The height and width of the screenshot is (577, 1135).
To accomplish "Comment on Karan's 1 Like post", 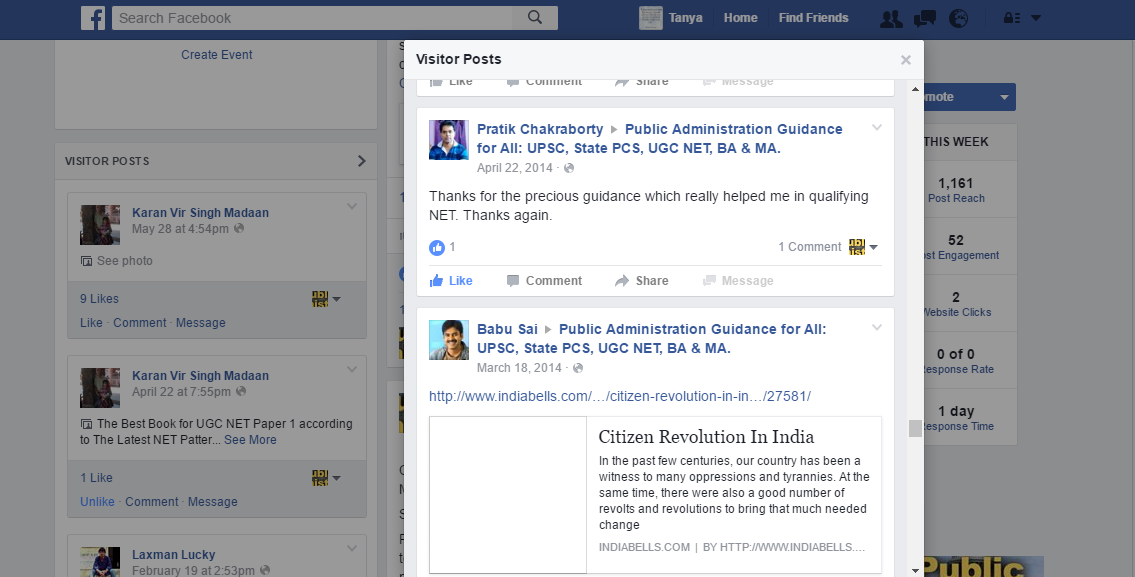I will 151,502.
